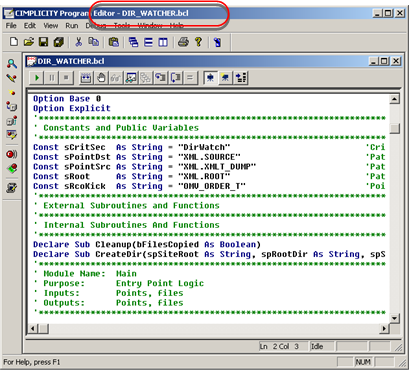Tile windows horizontally via the toolbar icon
The width and height of the screenshot is (409, 370).
(148, 42)
